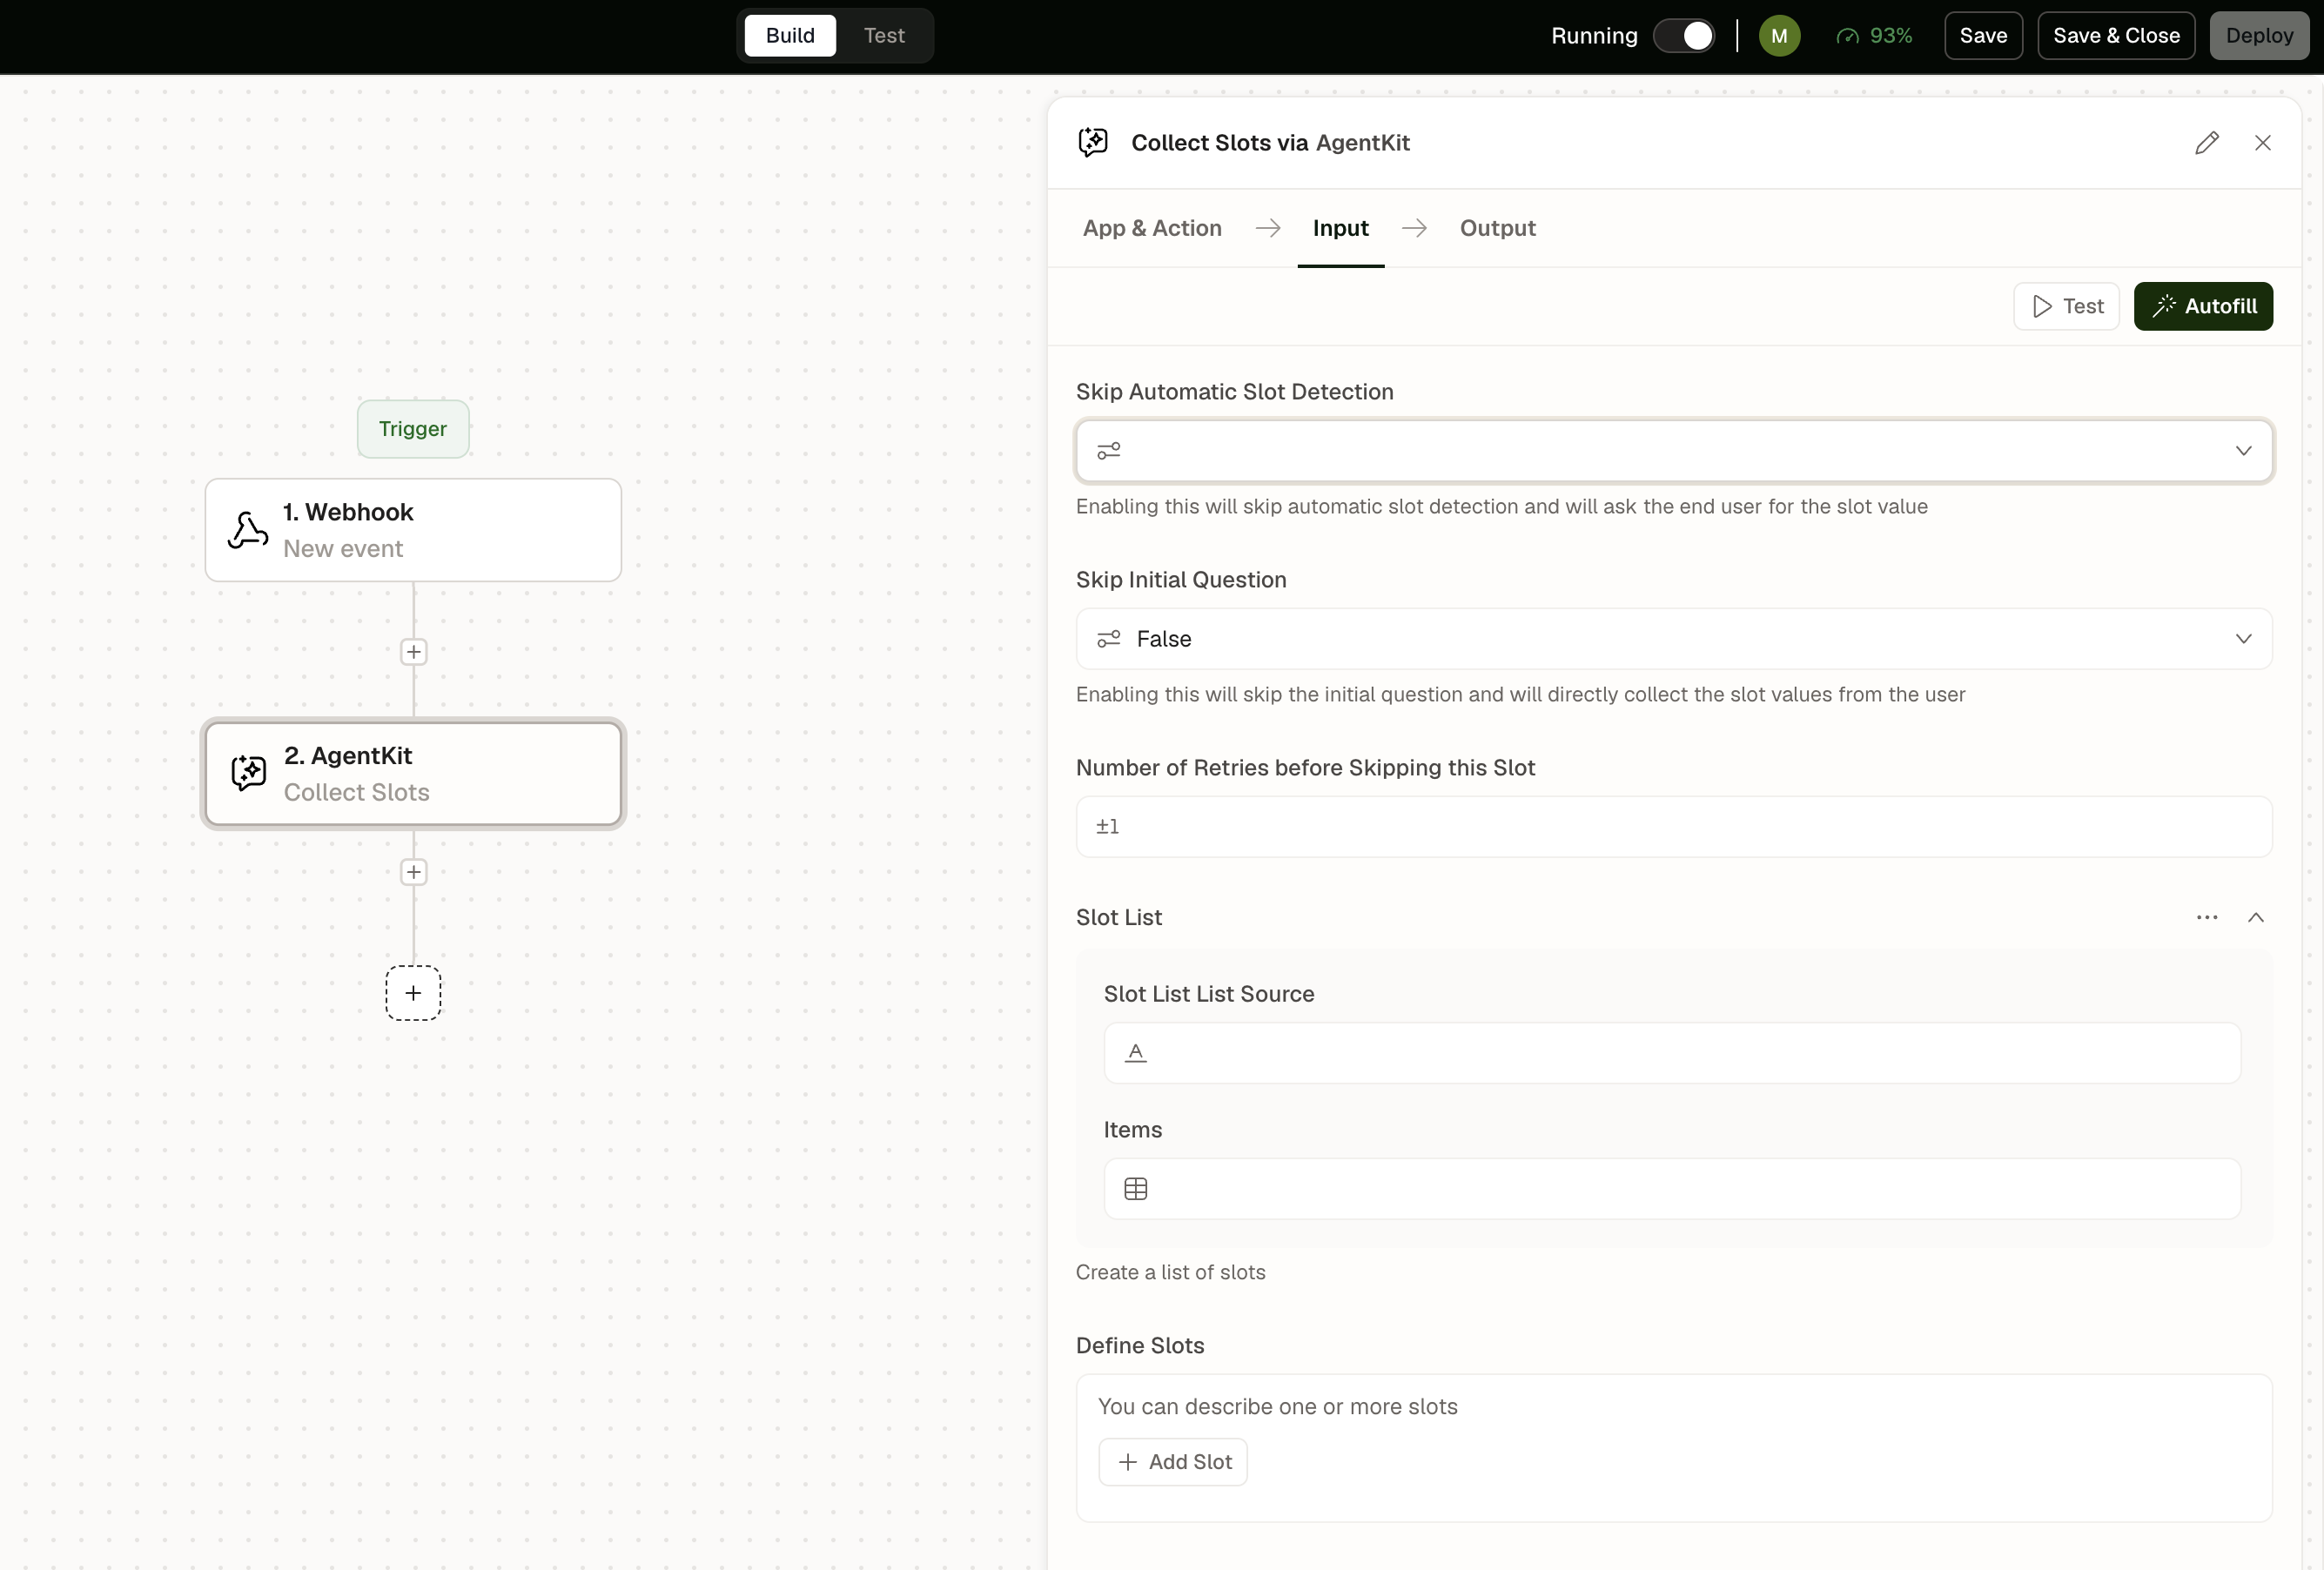Click the Items input field
The height and width of the screenshot is (1570, 2324).
[x=1672, y=1189]
